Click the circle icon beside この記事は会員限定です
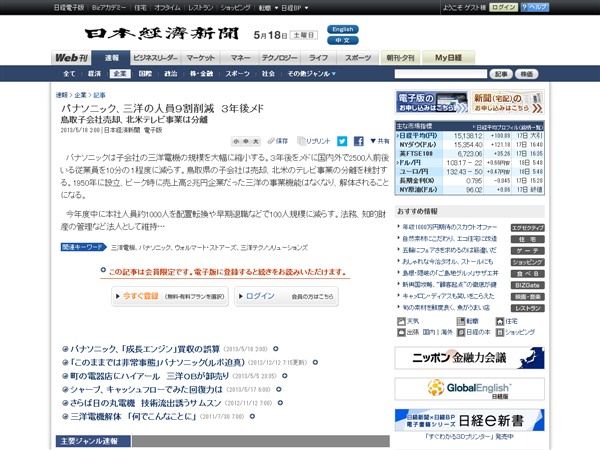The image size is (600, 450). 103,270
